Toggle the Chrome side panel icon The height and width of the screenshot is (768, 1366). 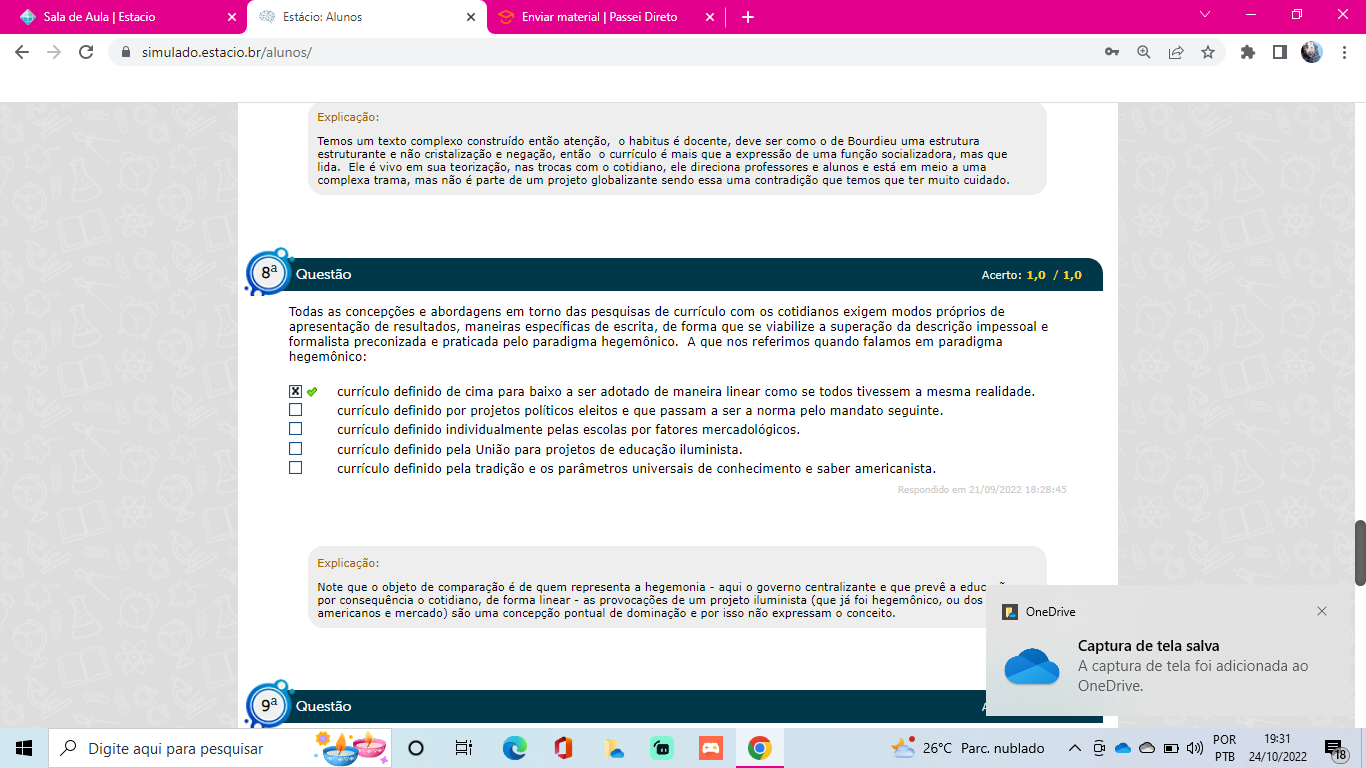(1279, 52)
